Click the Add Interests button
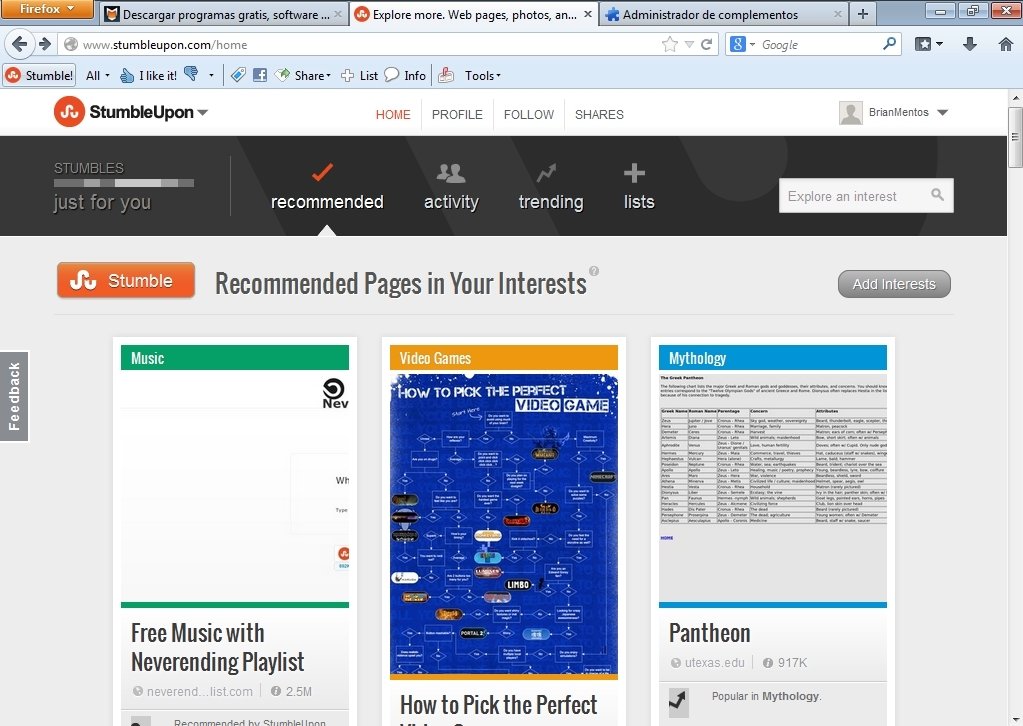The width and height of the screenshot is (1023, 726). click(x=894, y=284)
